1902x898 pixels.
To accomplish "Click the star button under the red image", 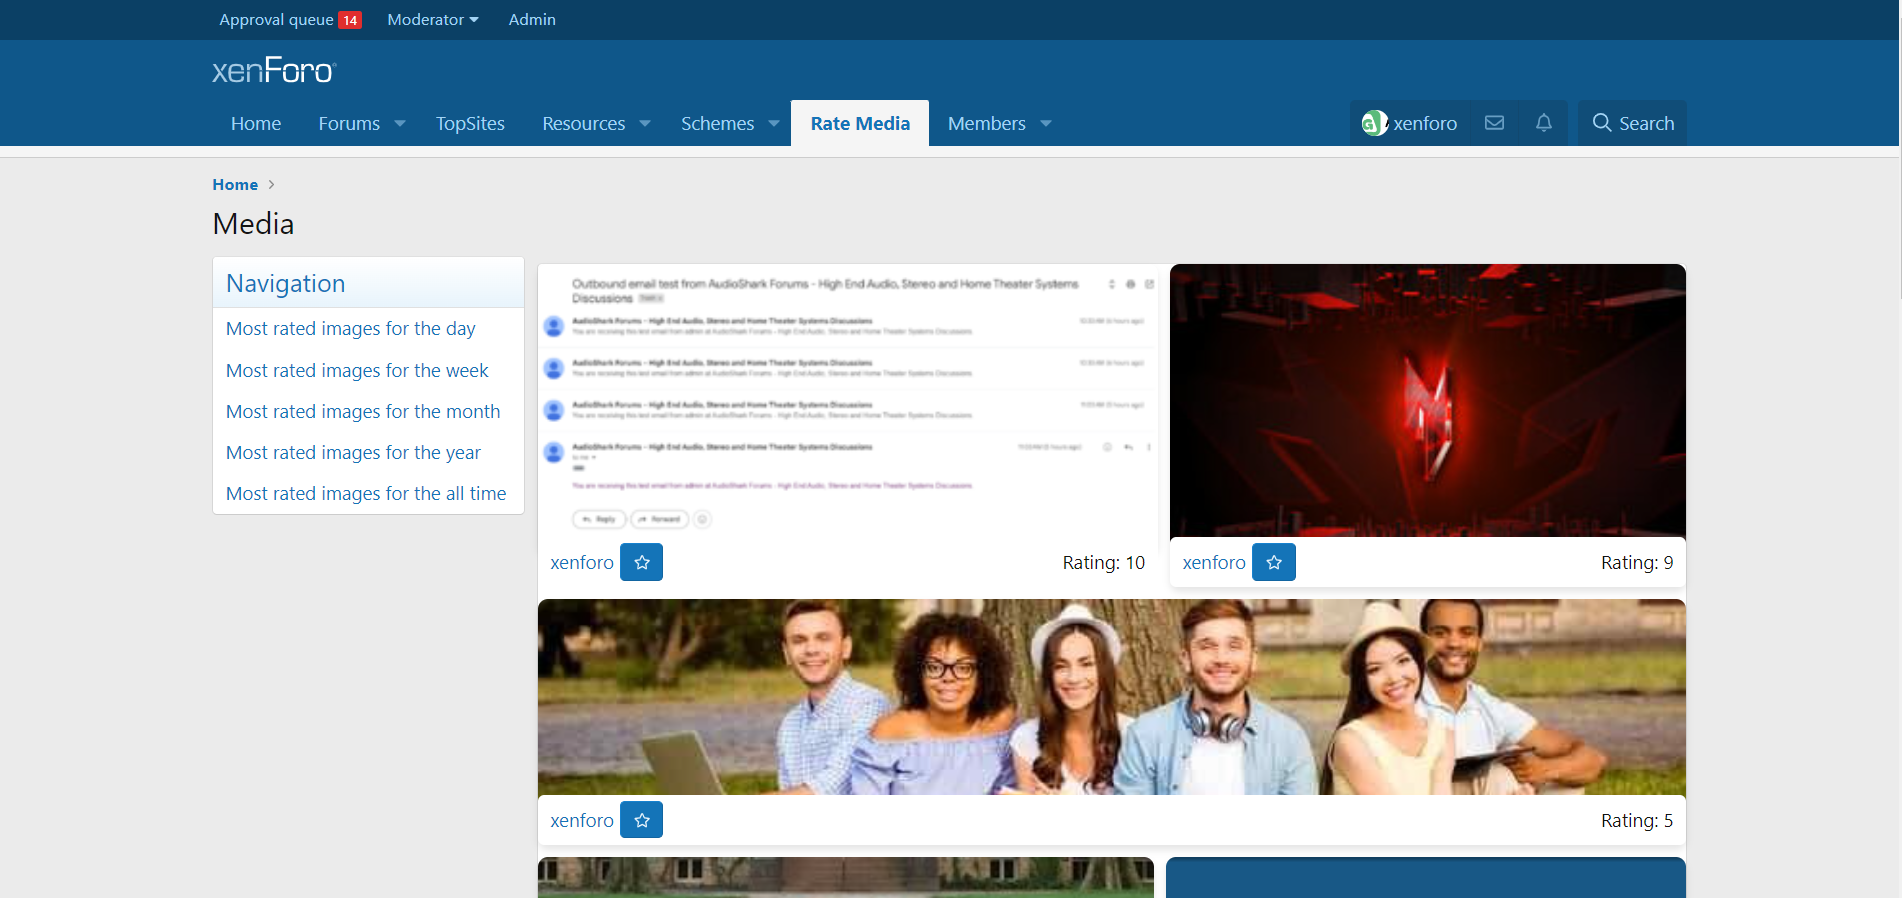I will tap(1273, 562).
